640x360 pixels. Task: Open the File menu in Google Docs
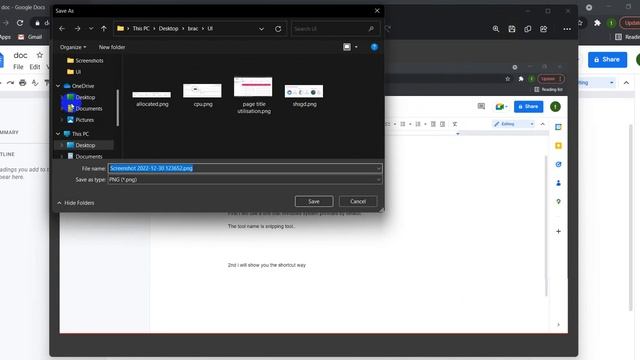[x=18, y=67]
